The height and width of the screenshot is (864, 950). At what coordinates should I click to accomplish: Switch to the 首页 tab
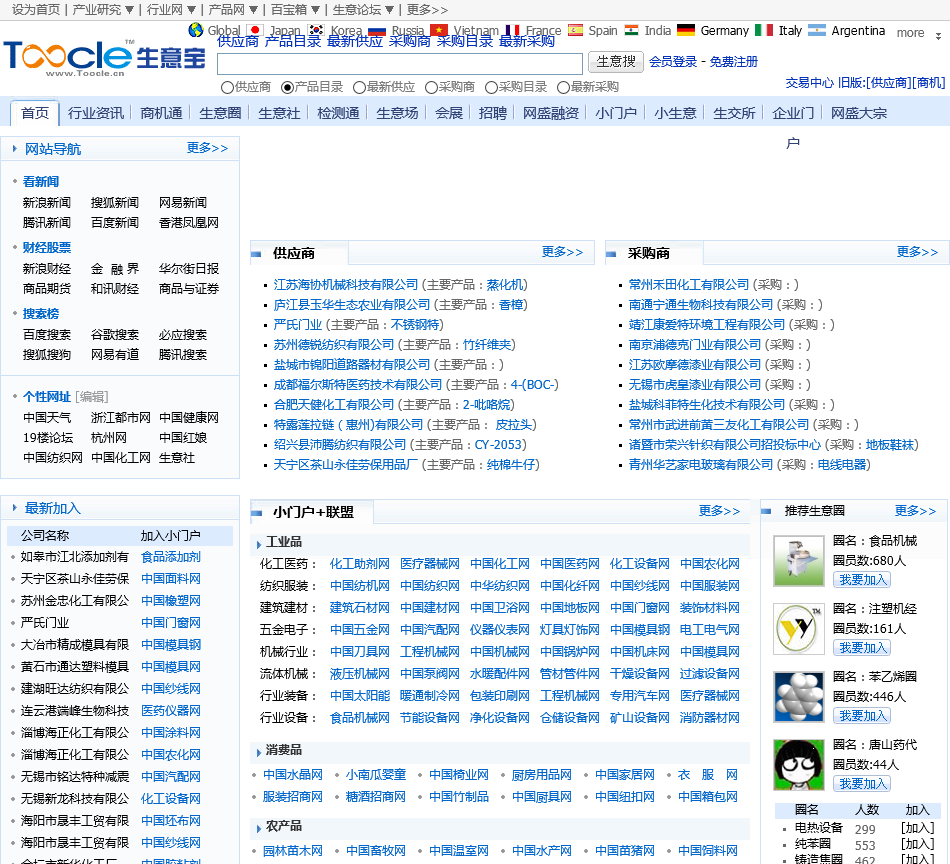pos(35,113)
